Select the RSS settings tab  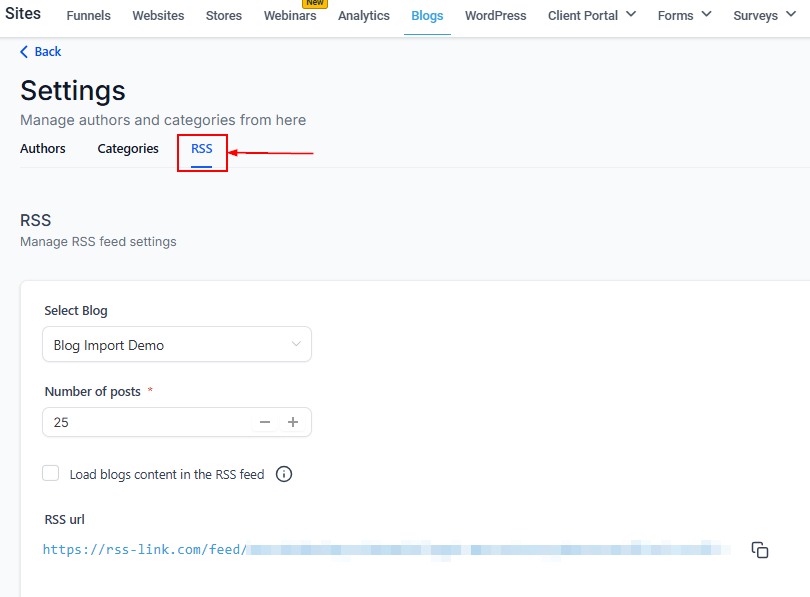pyautogui.click(x=202, y=149)
